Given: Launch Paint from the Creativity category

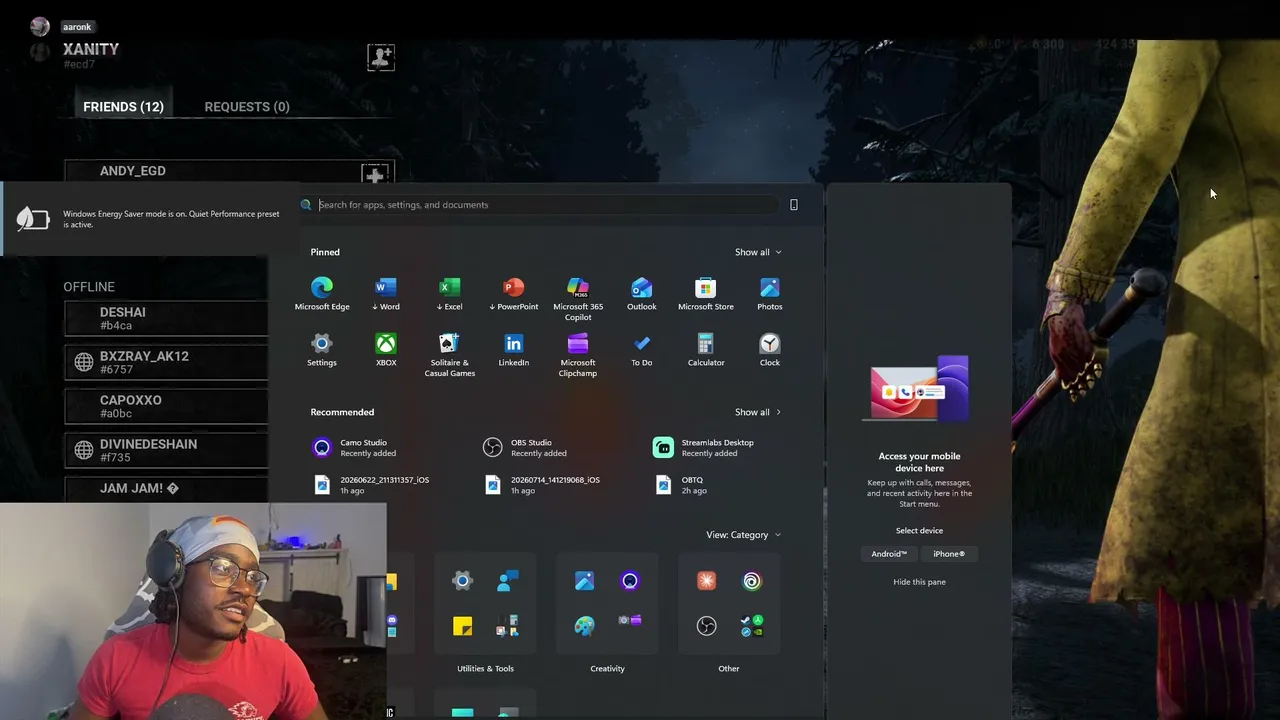Looking at the screenshot, I should click(x=584, y=626).
